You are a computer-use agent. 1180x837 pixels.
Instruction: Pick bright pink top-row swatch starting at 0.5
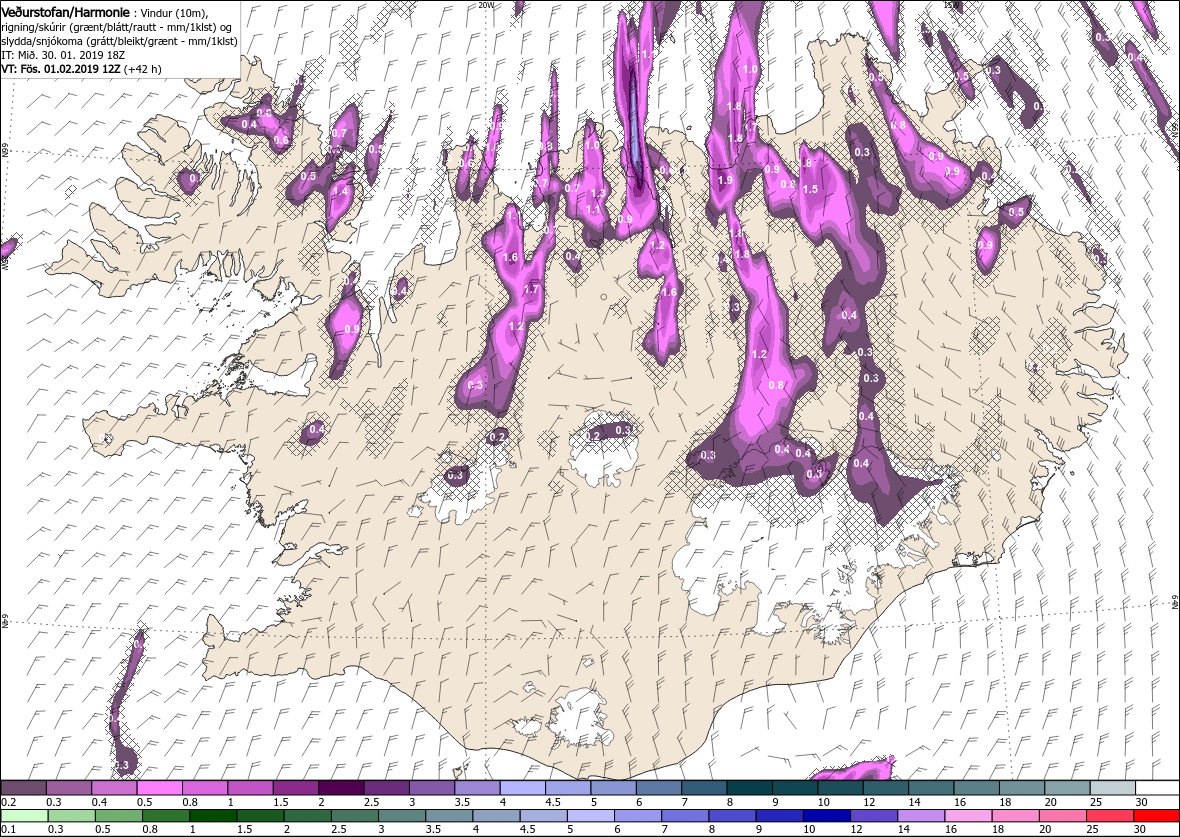point(160,787)
